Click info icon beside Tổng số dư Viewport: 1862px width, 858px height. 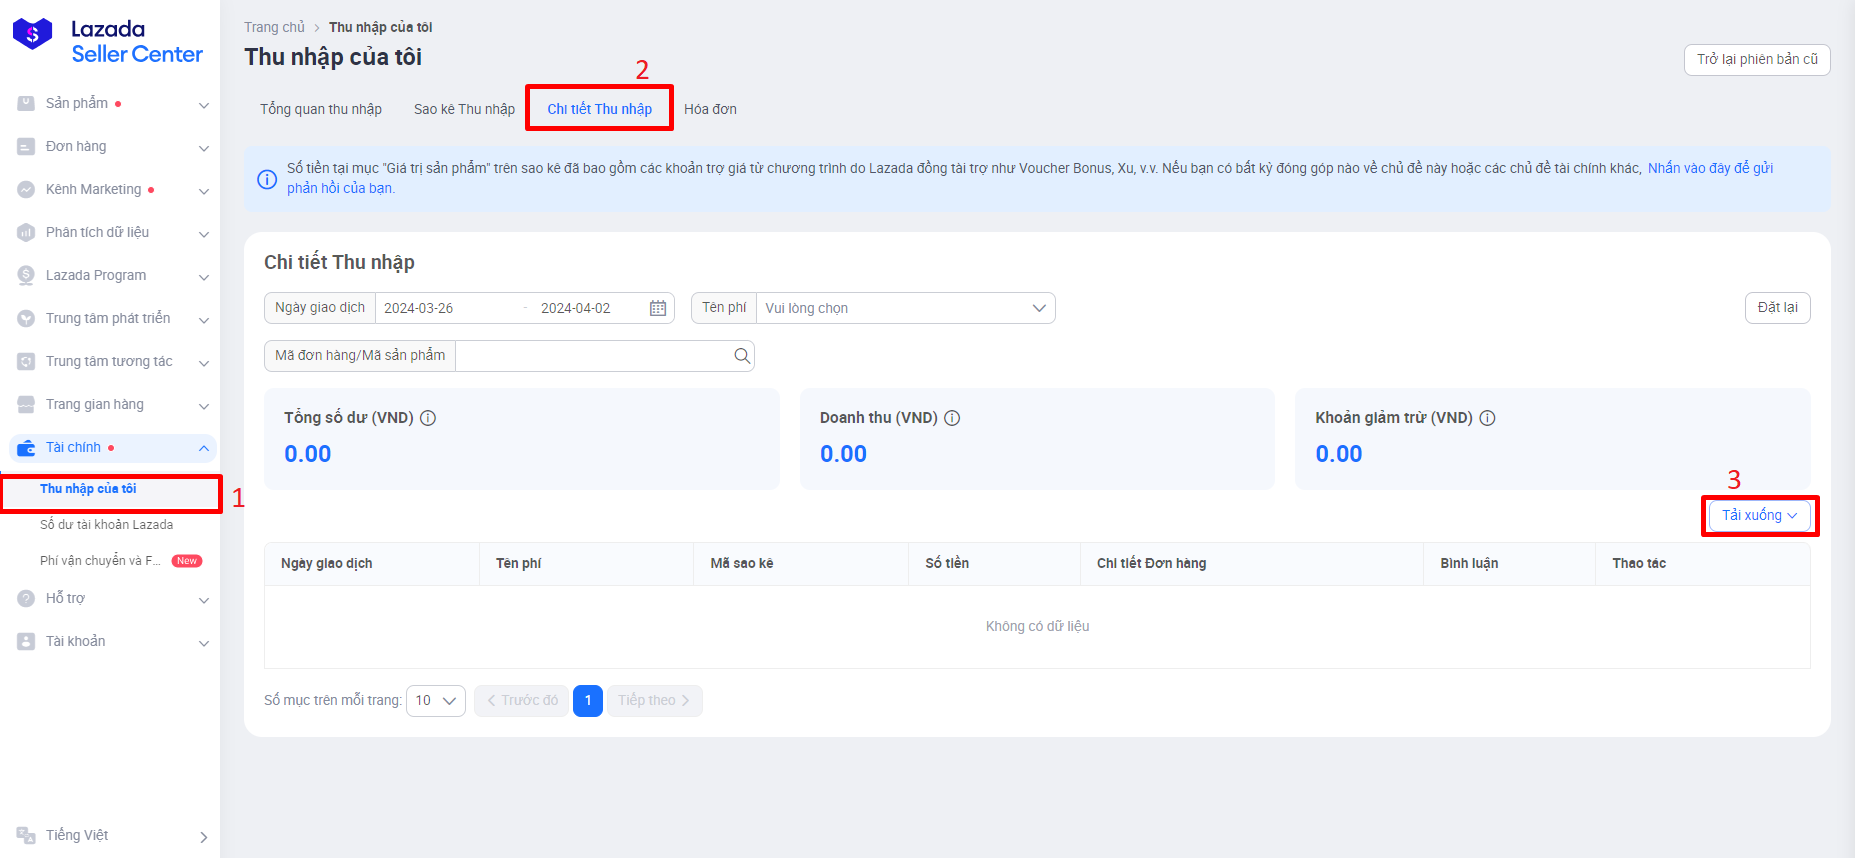click(x=428, y=418)
